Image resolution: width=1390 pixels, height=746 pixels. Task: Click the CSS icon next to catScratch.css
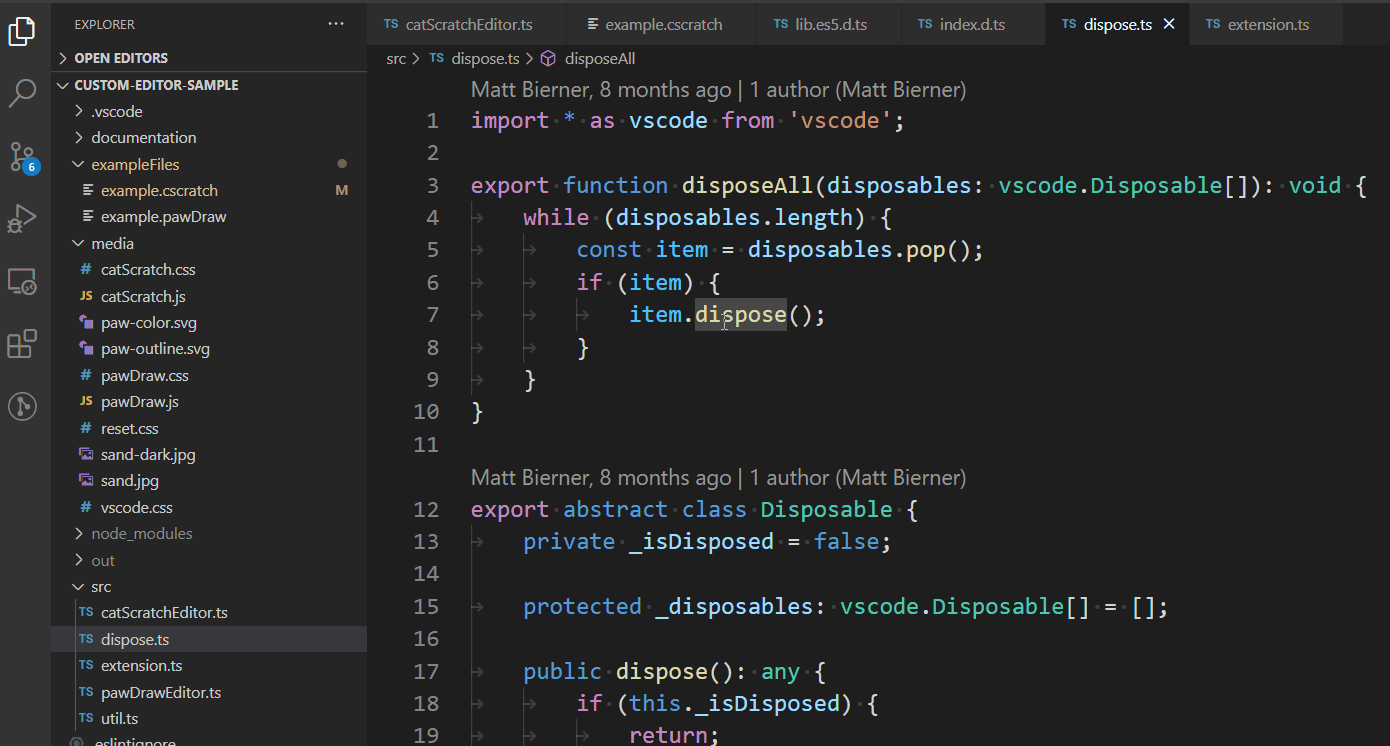pyautogui.click(x=86, y=270)
